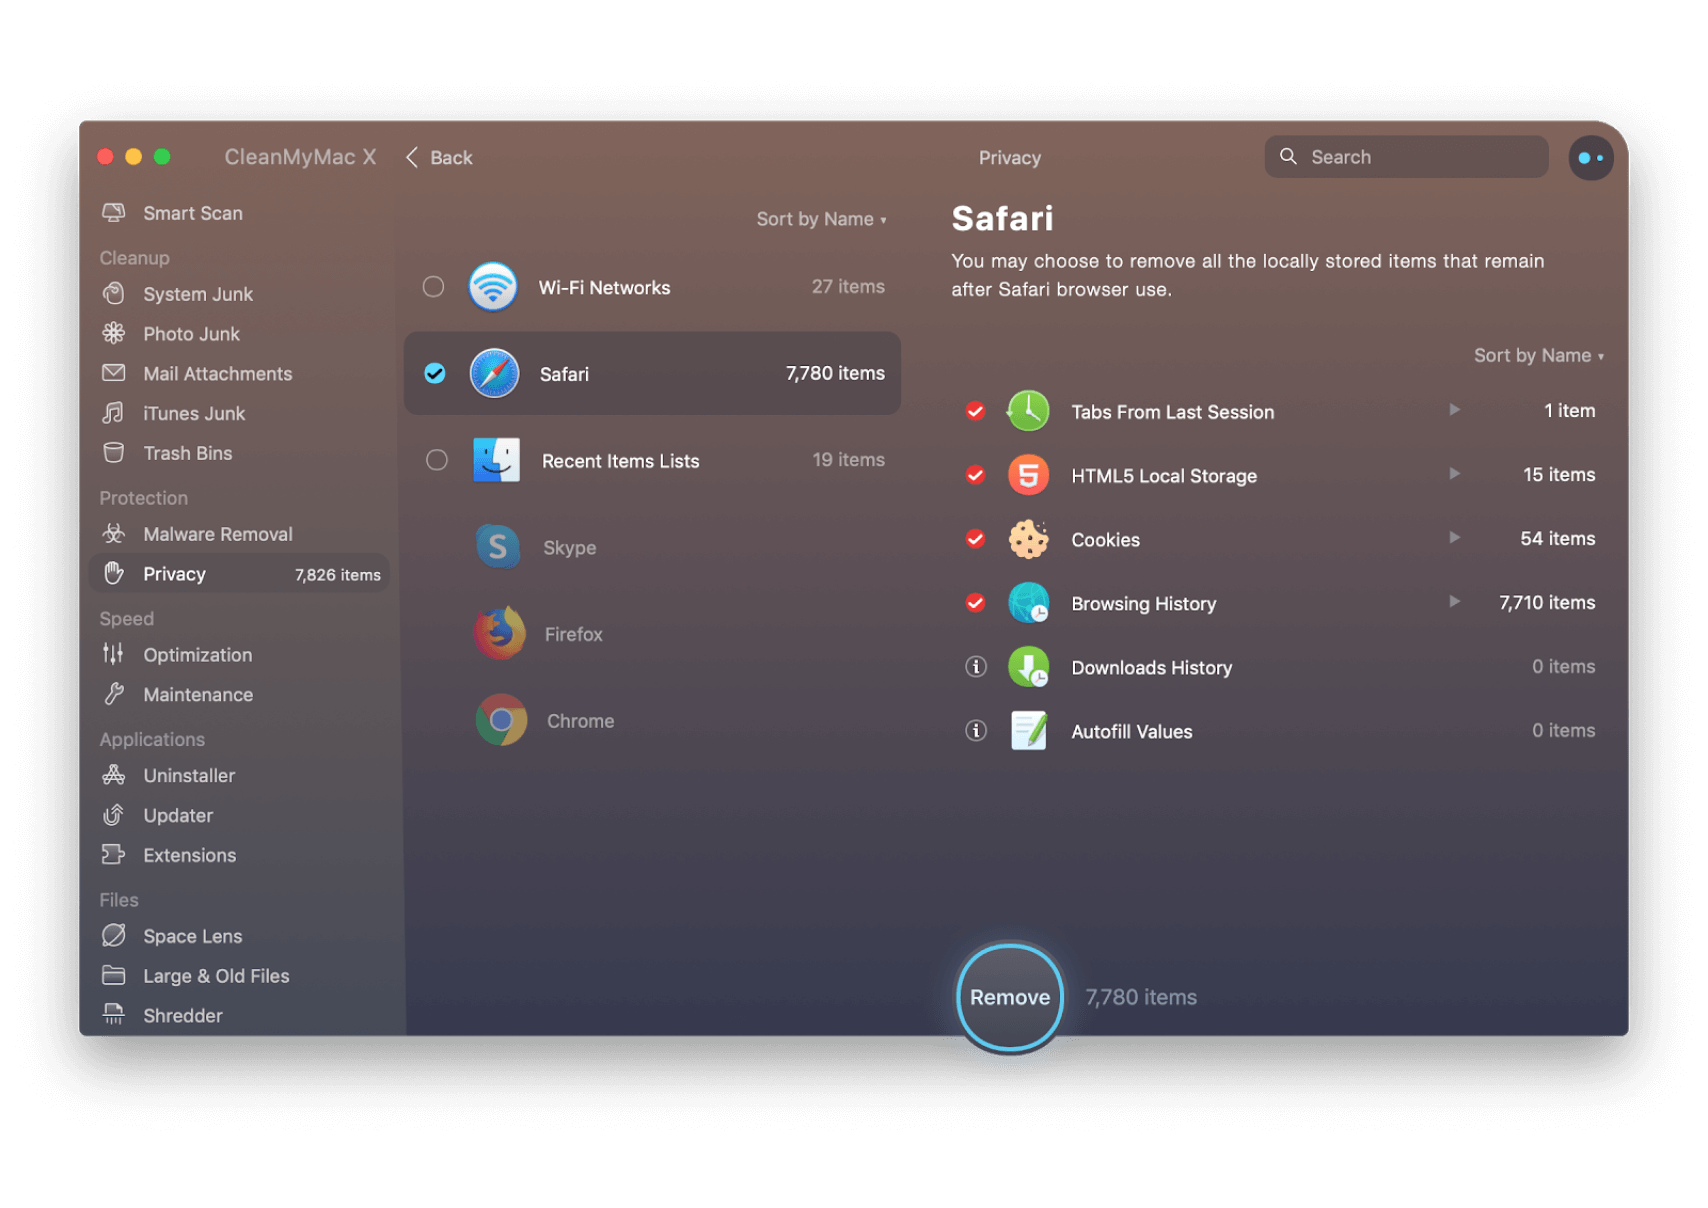Open the Malware Removal tool
1708x1208 pixels.
pyautogui.click(x=218, y=533)
